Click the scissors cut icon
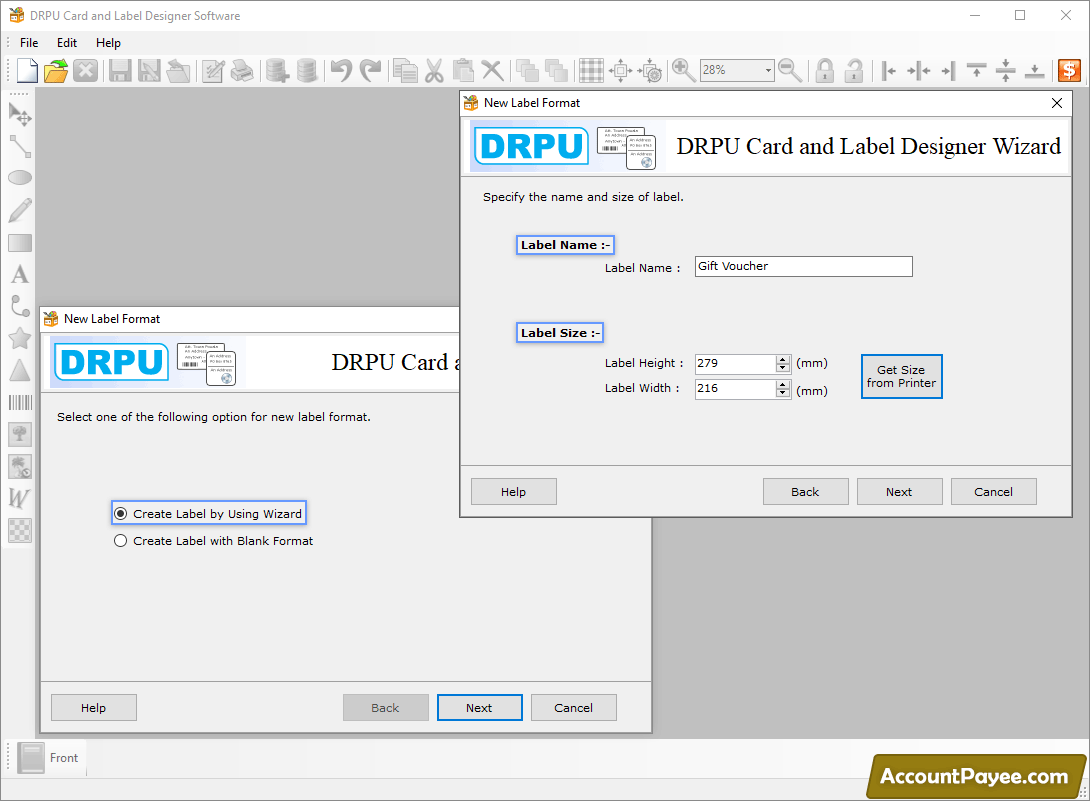The image size is (1090, 801). coord(434,70)
